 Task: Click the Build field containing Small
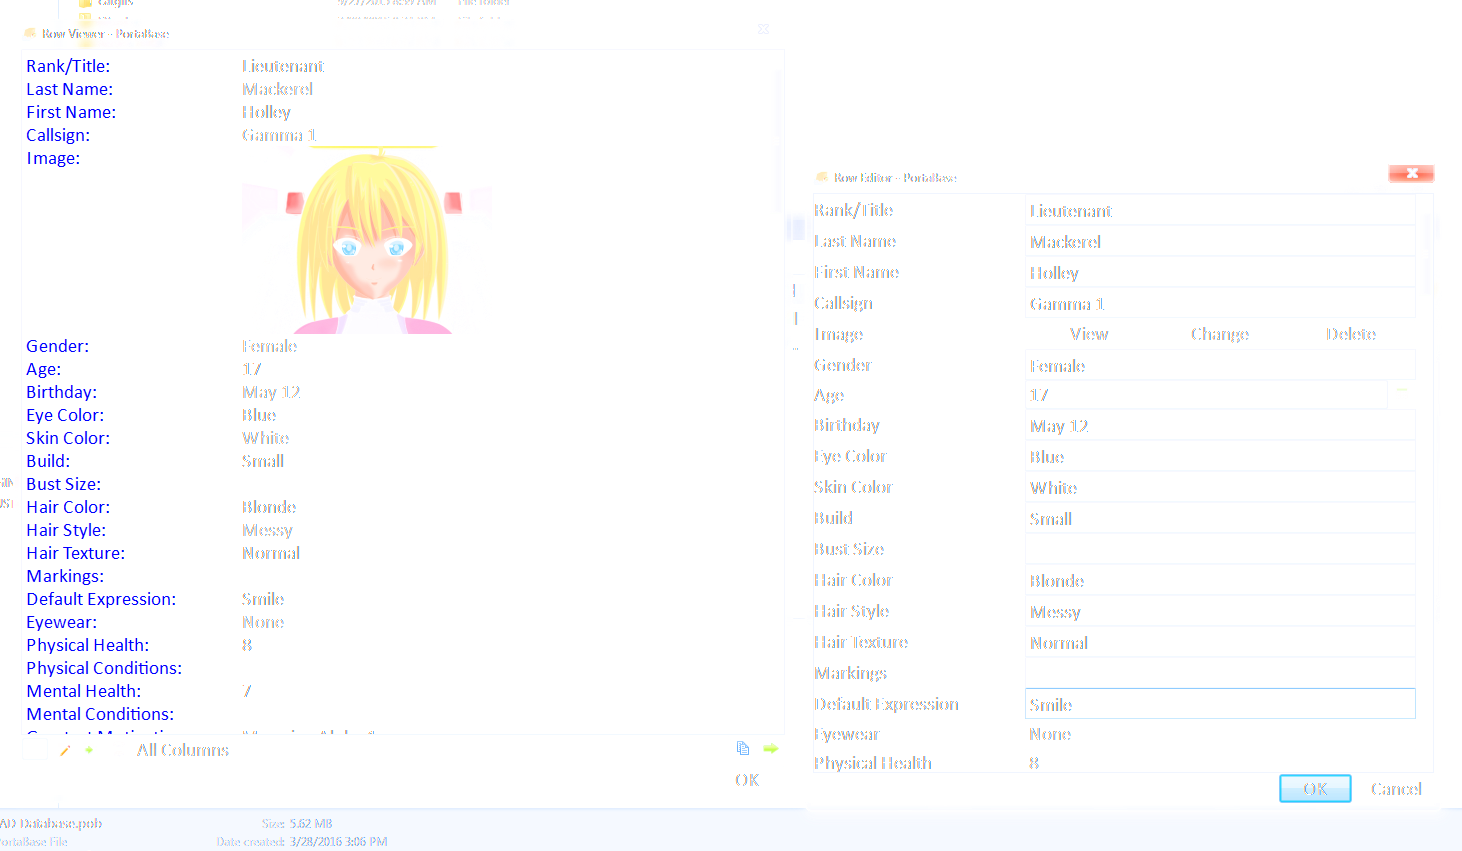click(x=1220, y=519)
